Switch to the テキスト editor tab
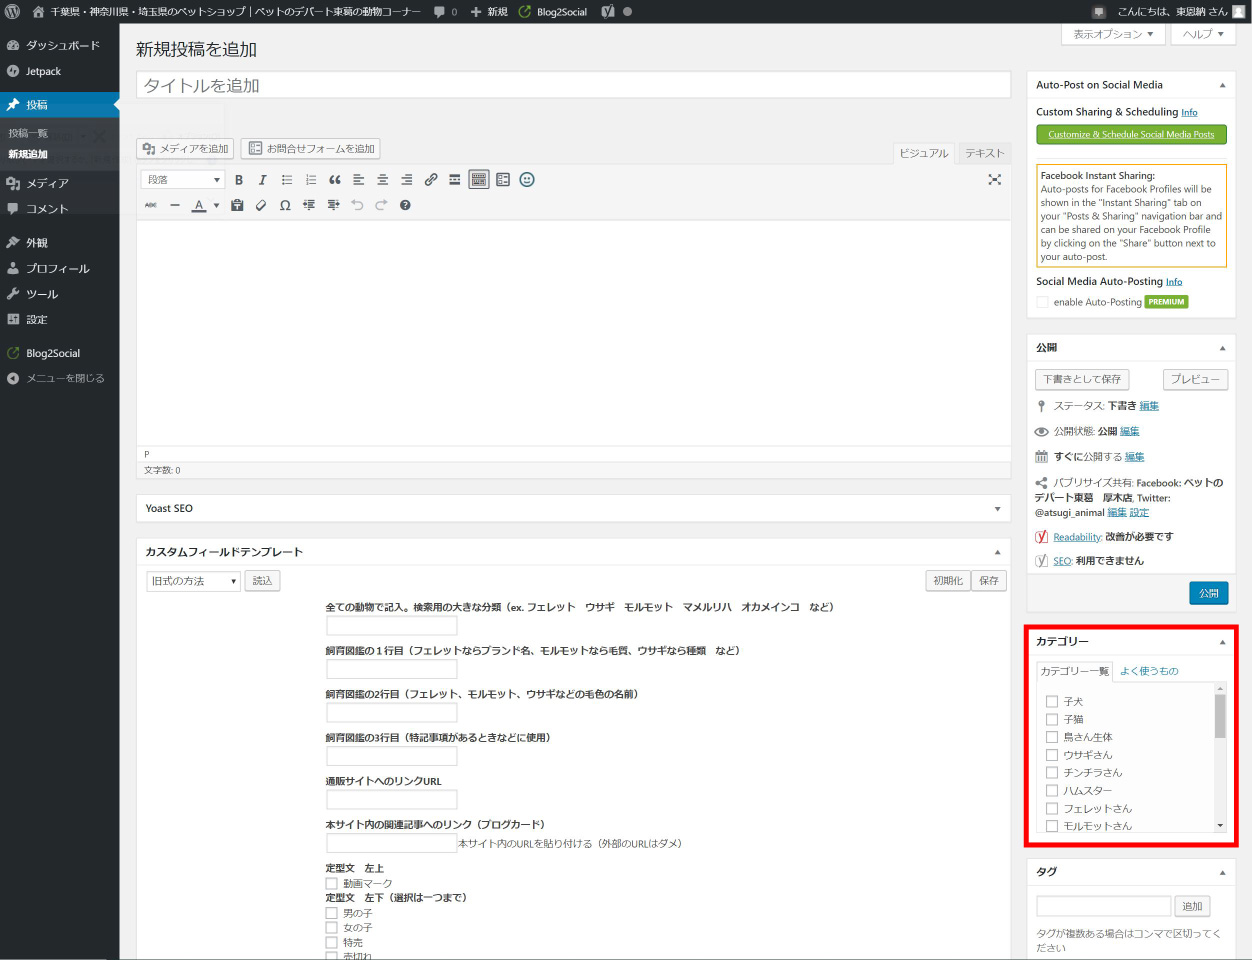This screenshot has width=1252, height=960. point(984,153)
